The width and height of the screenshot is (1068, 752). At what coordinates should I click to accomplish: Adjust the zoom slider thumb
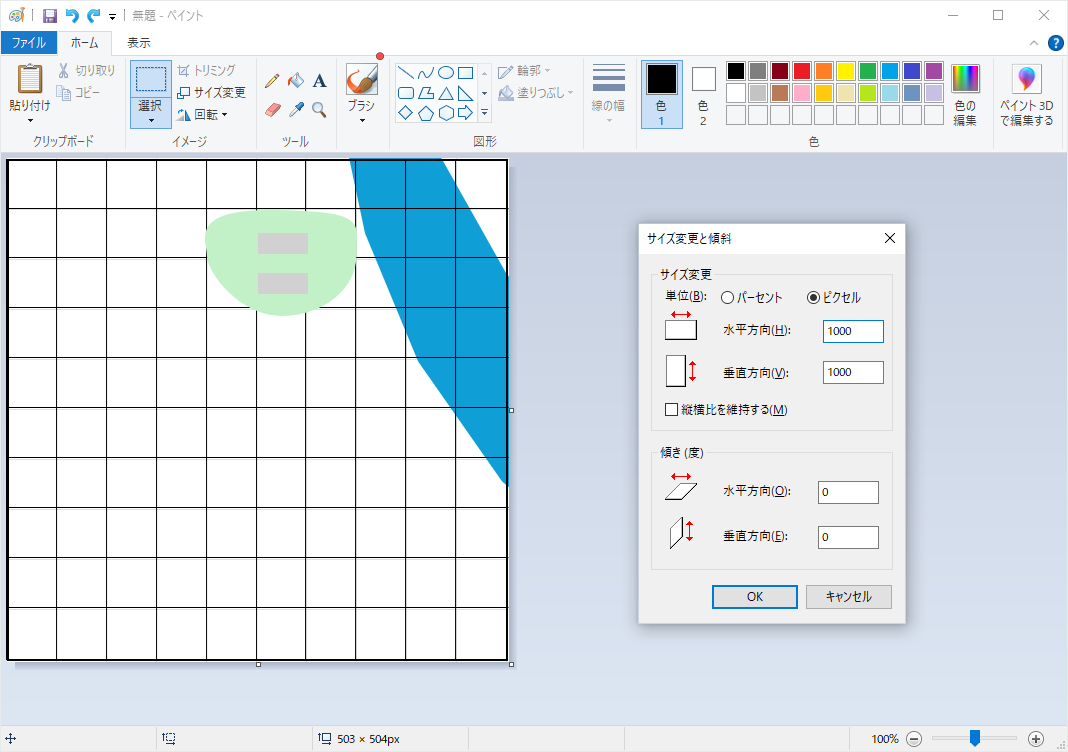click(x=975, y=738)
